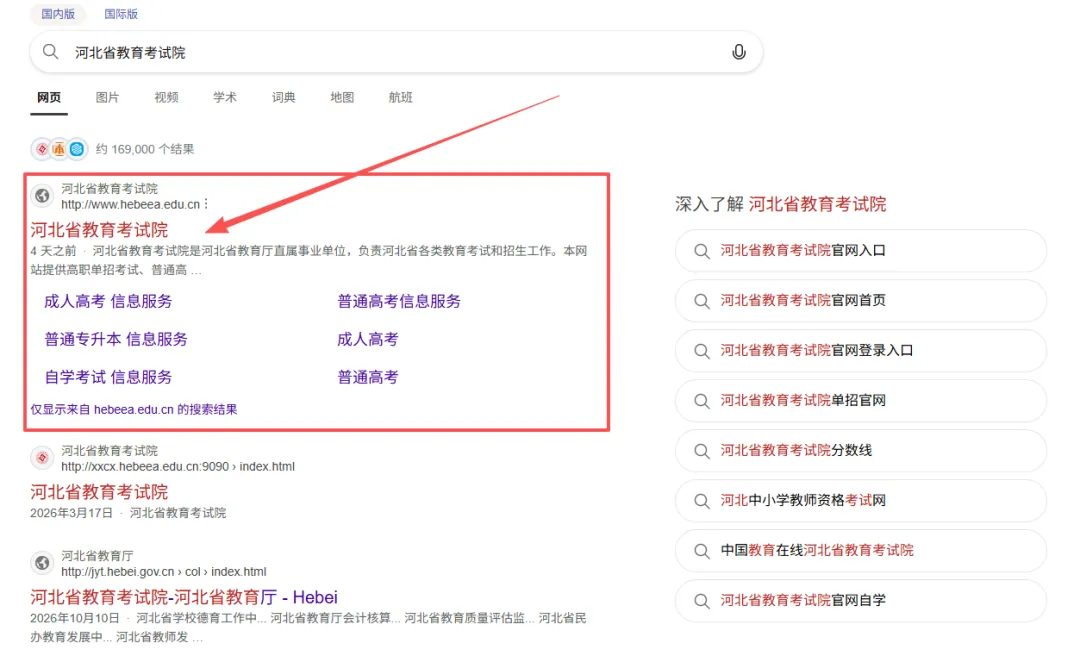Click magnifier icon of 河北中小学教师资格考试网 suggestion

coord(702,501)
